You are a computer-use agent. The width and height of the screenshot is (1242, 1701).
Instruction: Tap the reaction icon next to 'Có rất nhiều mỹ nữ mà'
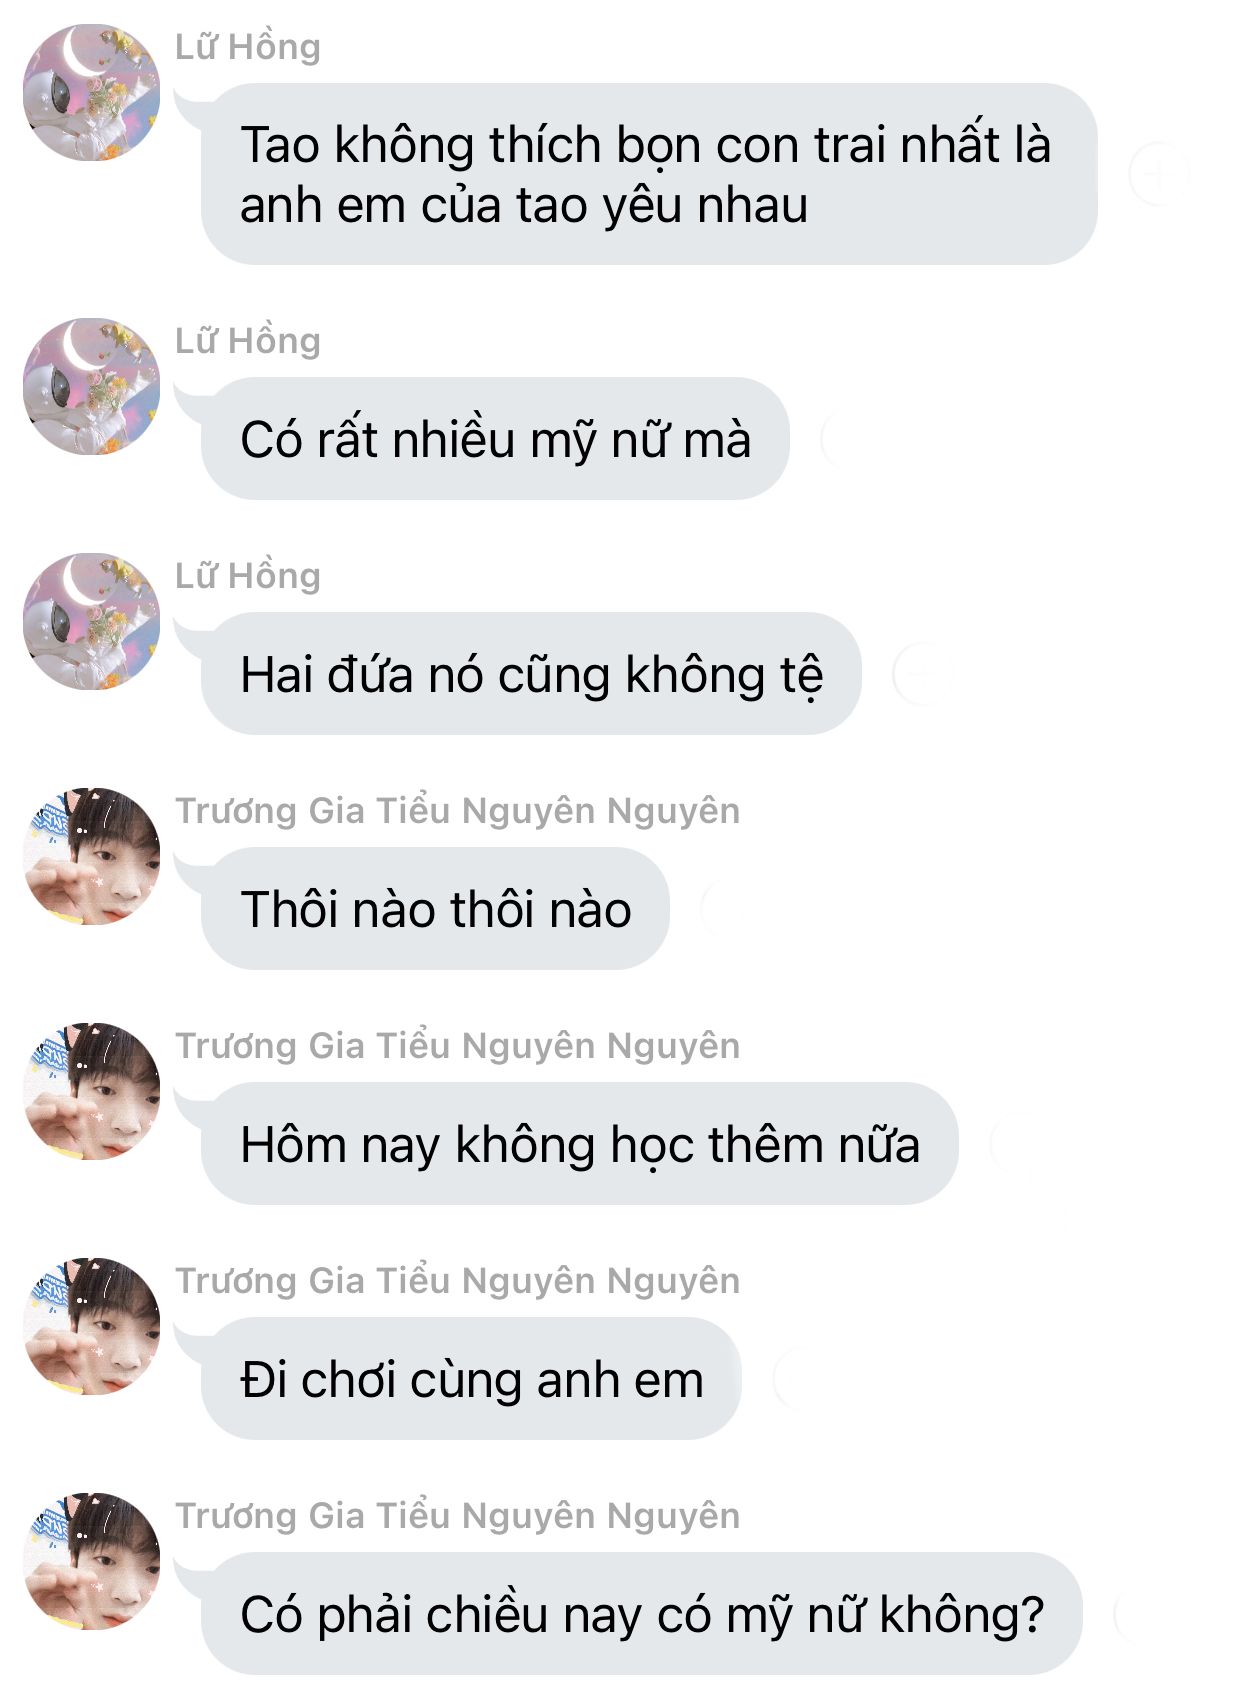(850, 438)
